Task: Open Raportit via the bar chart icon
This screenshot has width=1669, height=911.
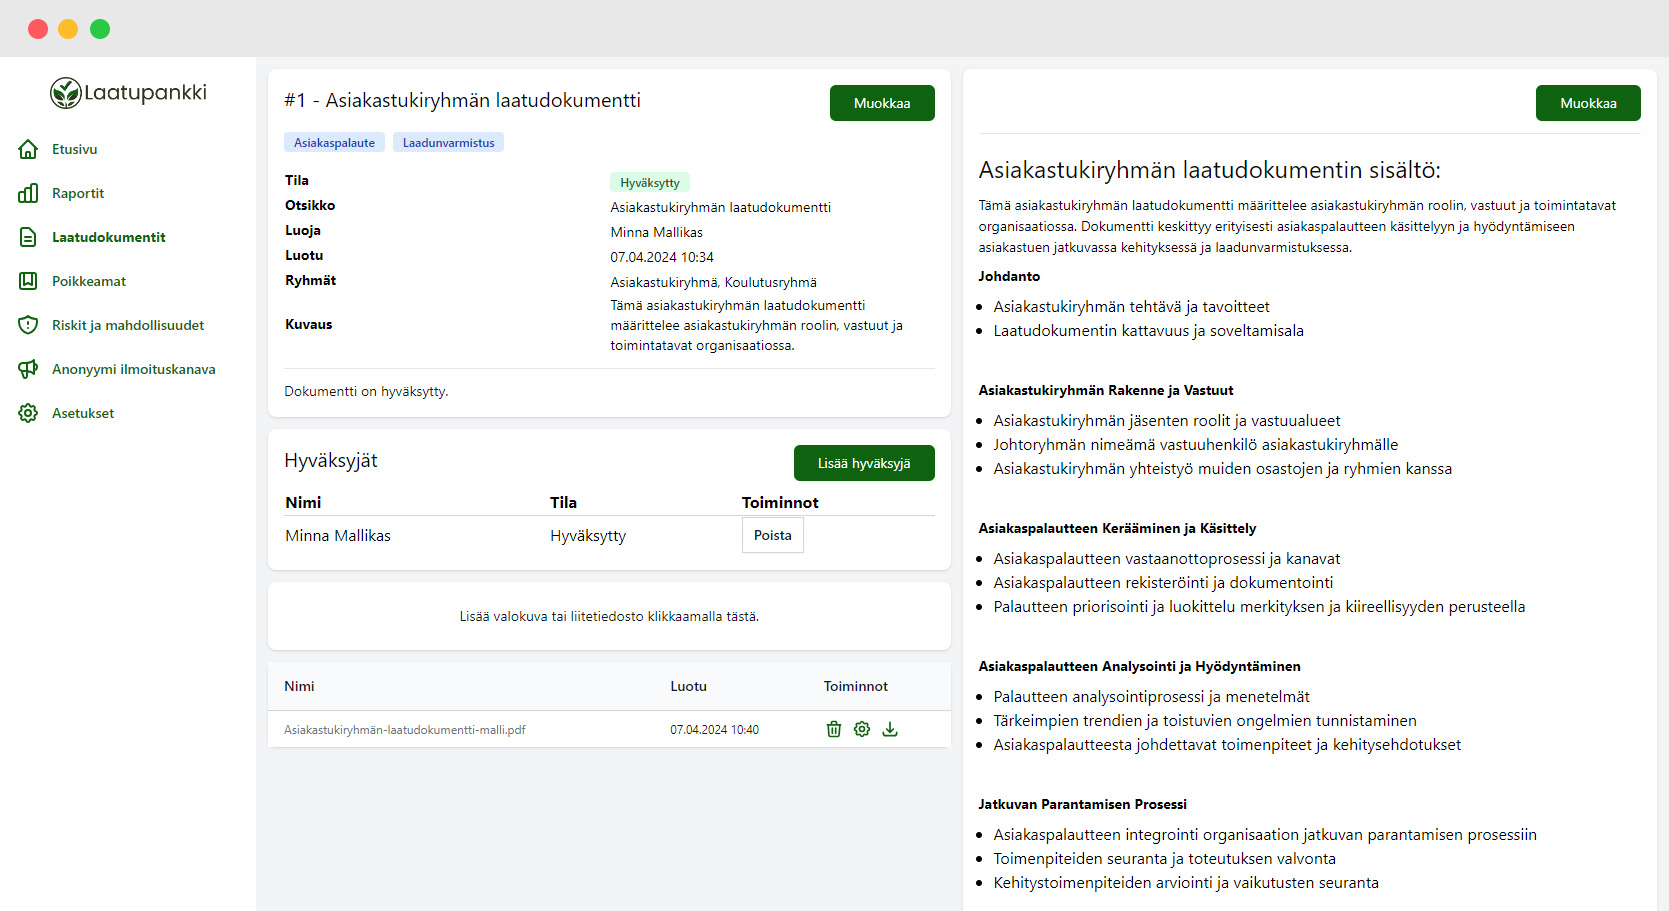Action: 29,193
